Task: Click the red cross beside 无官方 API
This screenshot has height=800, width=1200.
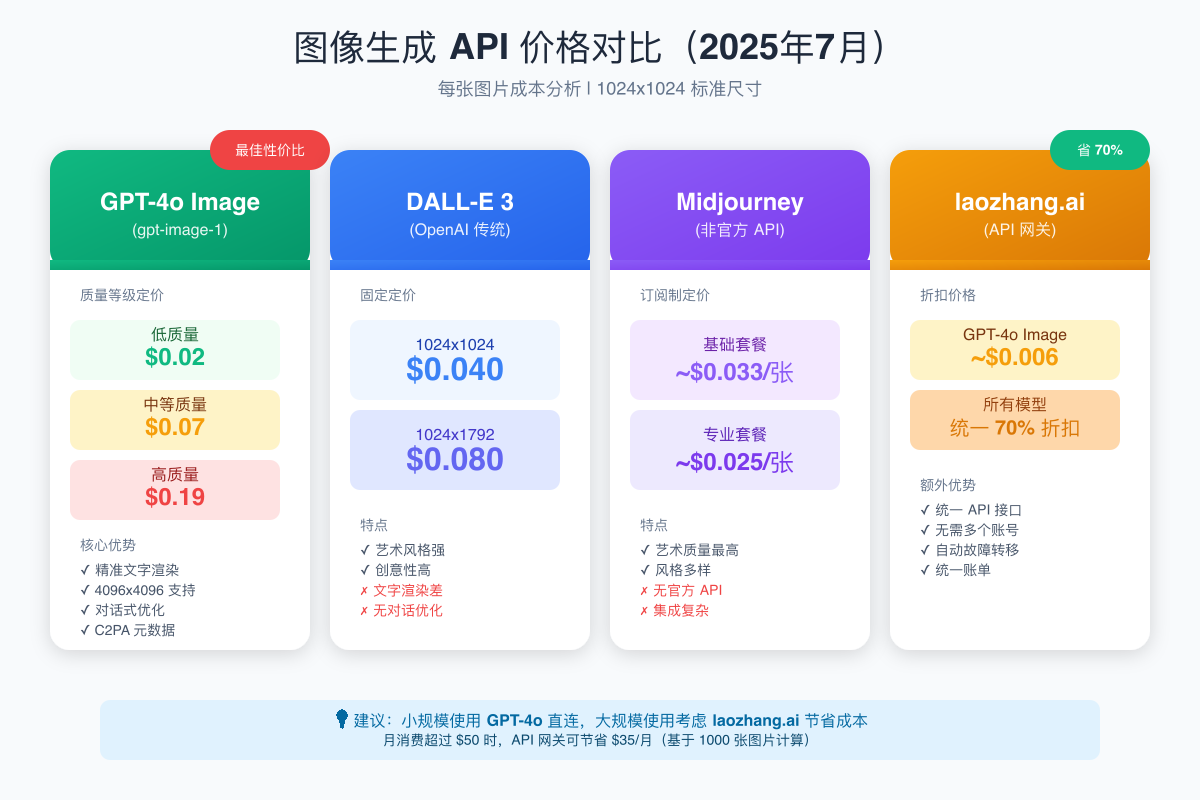Action: click(x=646, y=589)
